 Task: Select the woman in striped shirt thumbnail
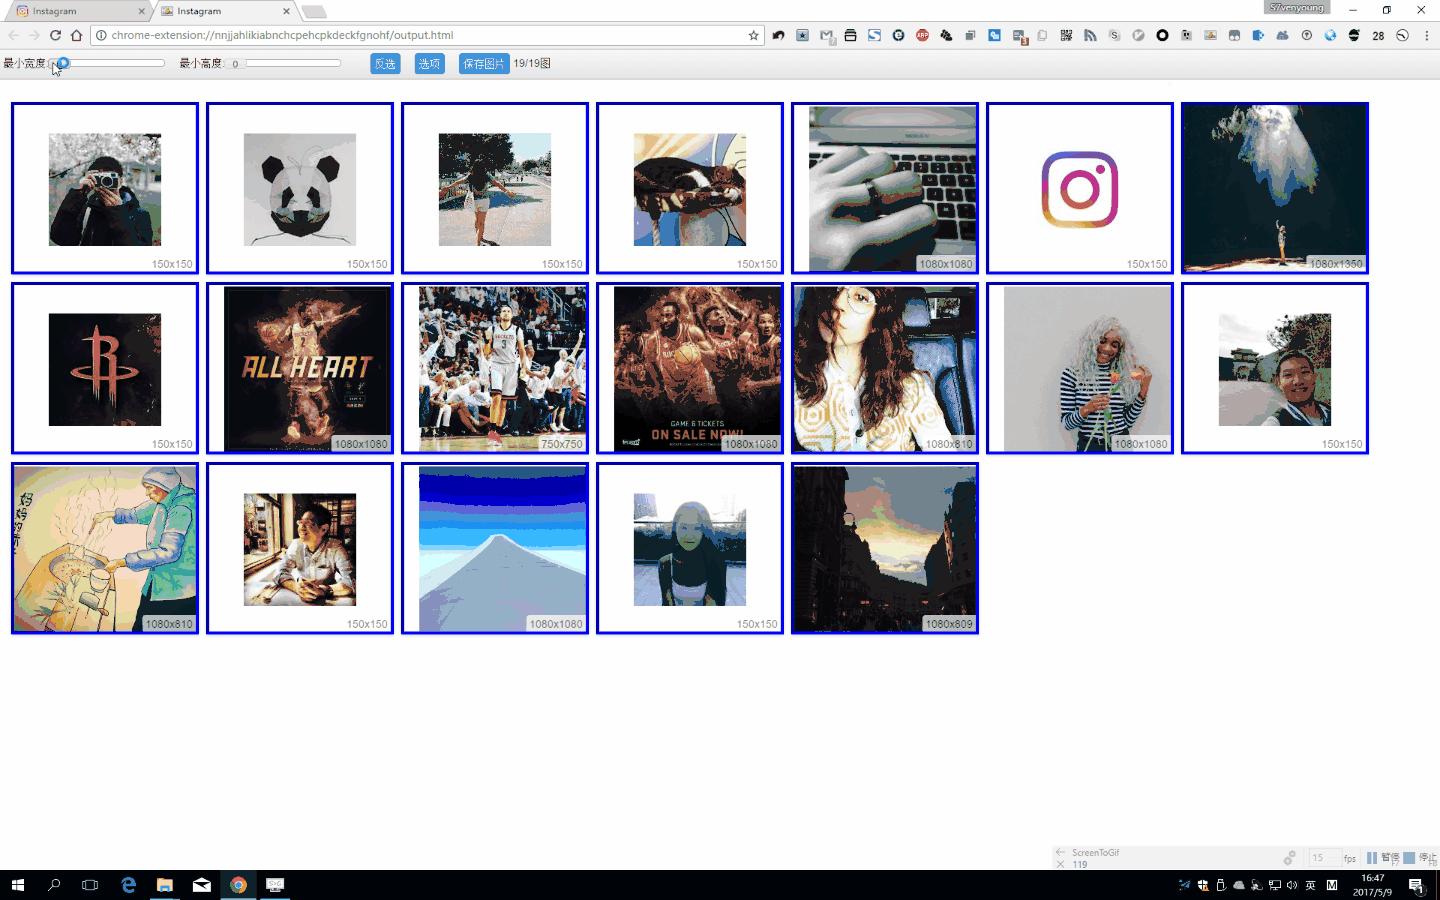click(x=1080, y=368)
